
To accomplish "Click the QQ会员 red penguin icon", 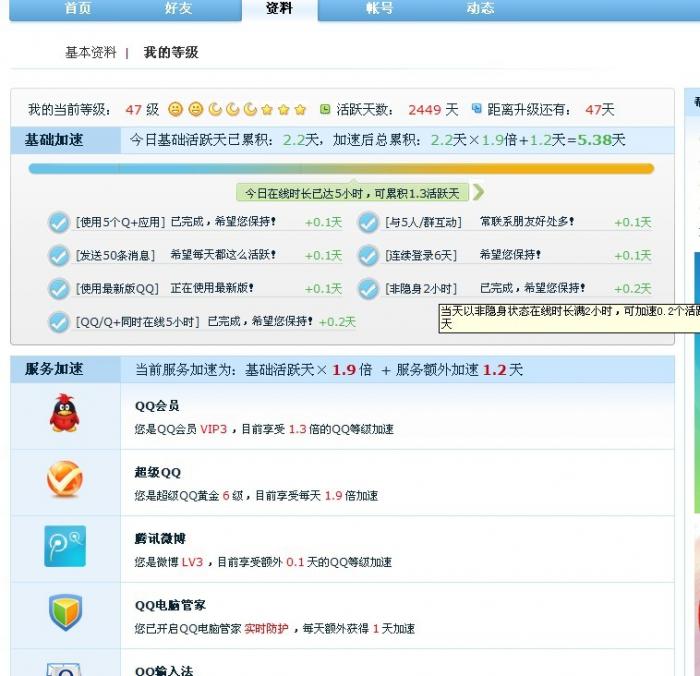I will click(x=65, y=413).
